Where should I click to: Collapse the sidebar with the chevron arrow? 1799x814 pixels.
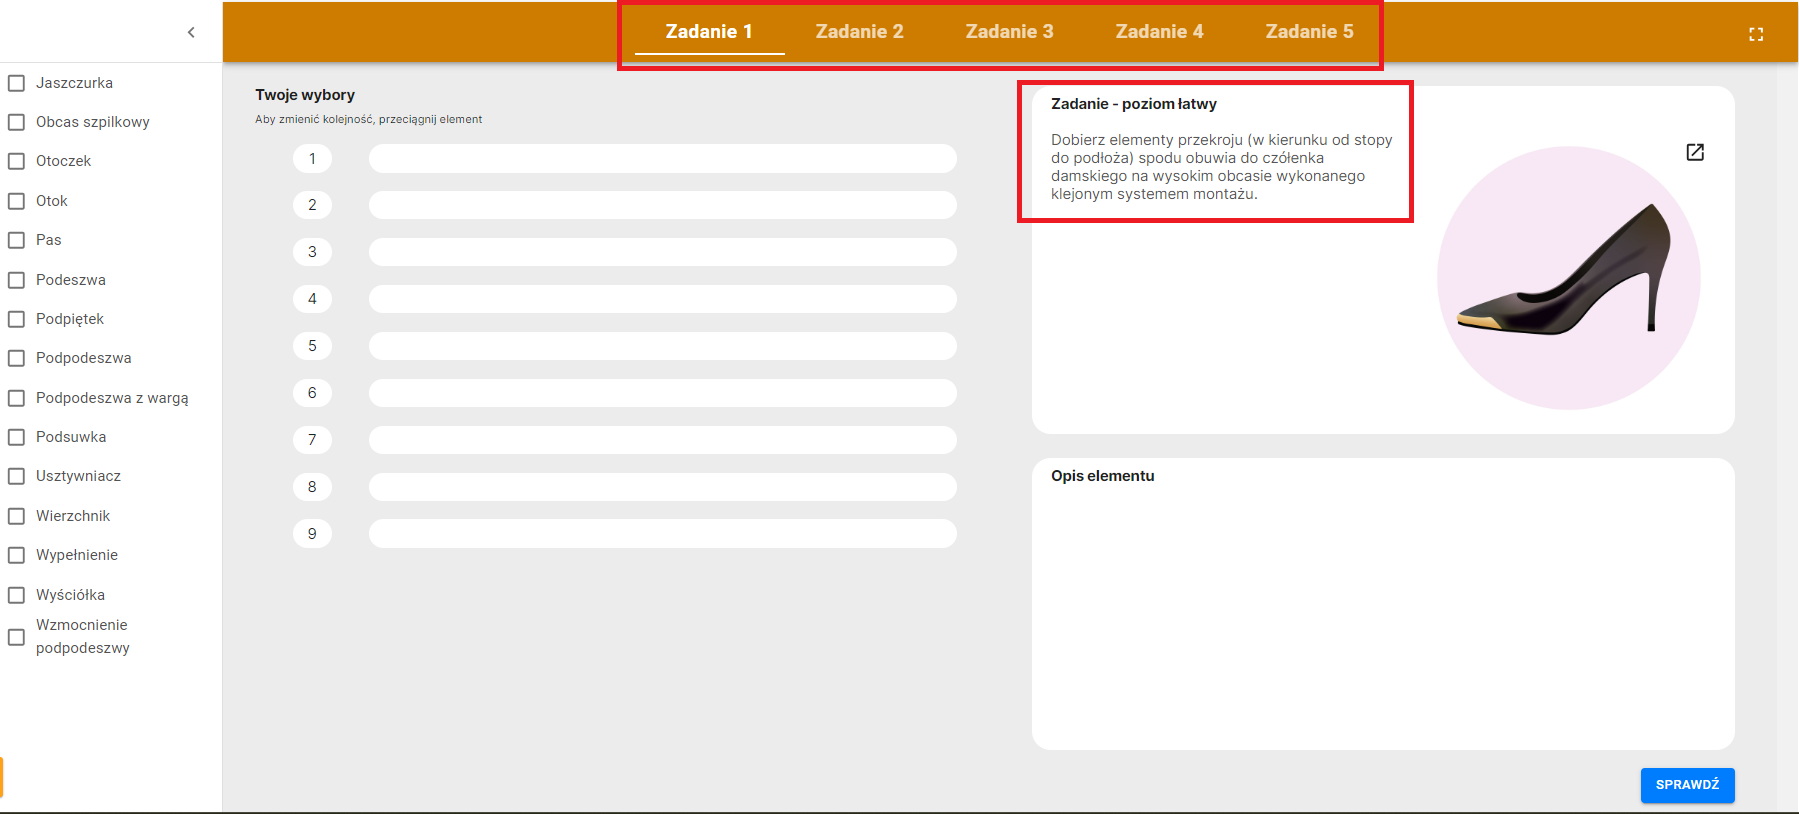[191, 32]
